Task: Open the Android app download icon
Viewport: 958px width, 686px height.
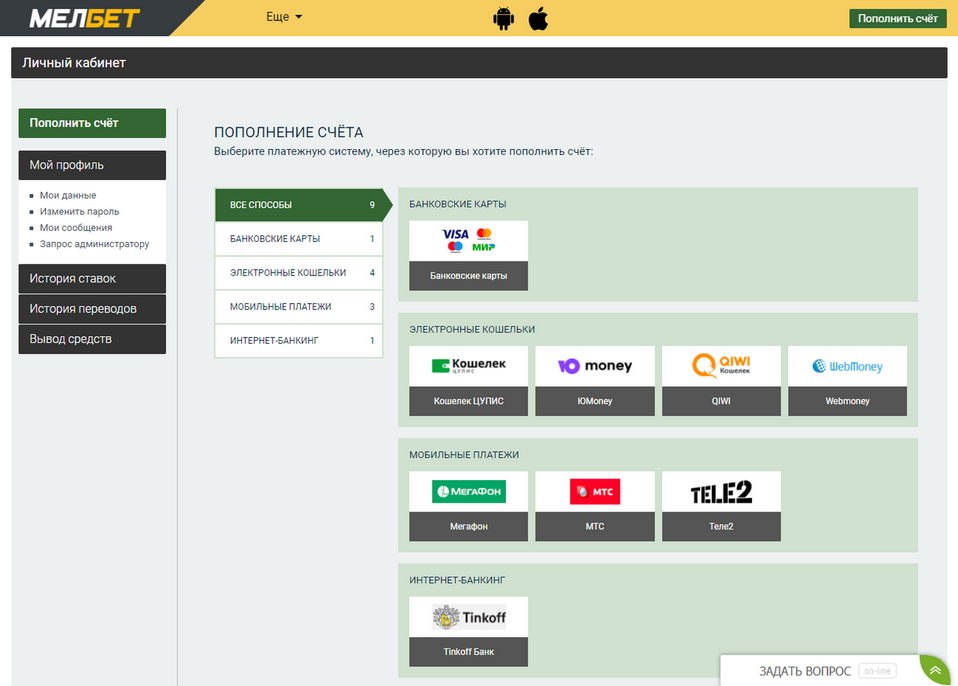Action: point(504,18)
